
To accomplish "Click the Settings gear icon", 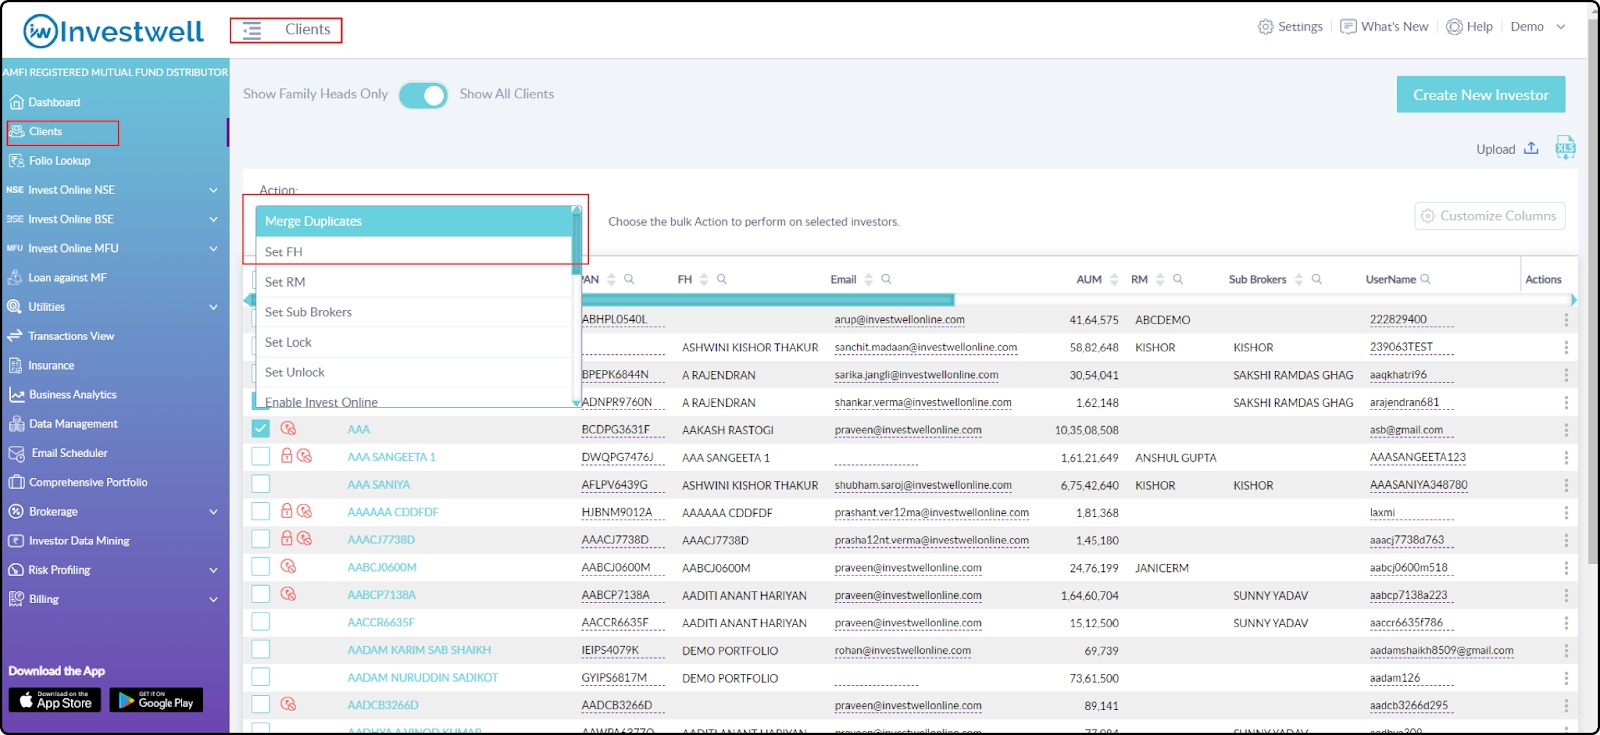I will pyautogui.click(x=1265, y=27).
